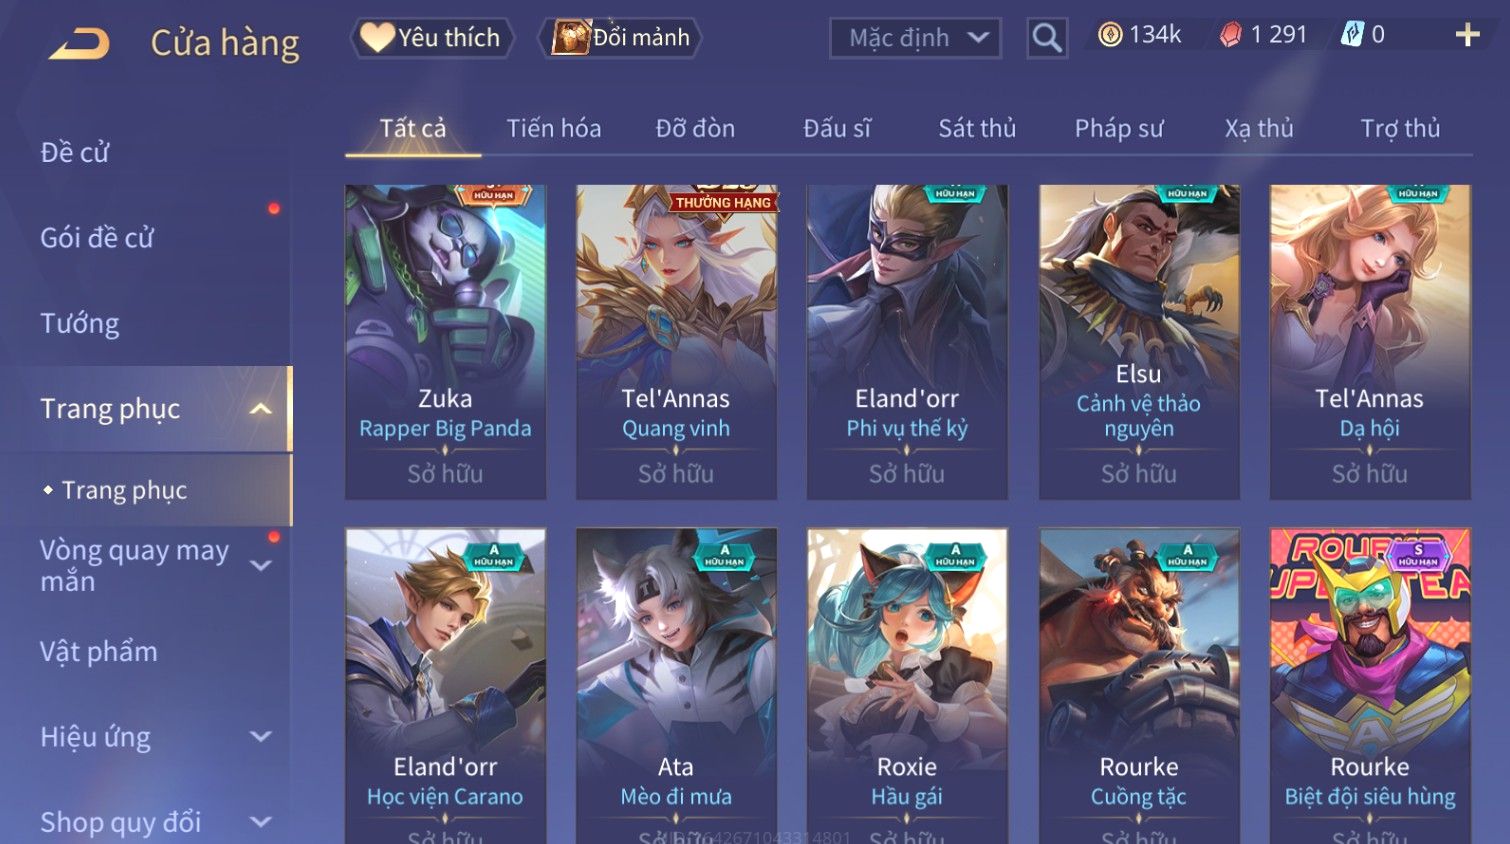Open the Mặc định sort dropdown
Screen dimensions: 1510x844
pyautogui.click(x=915, y=38)
